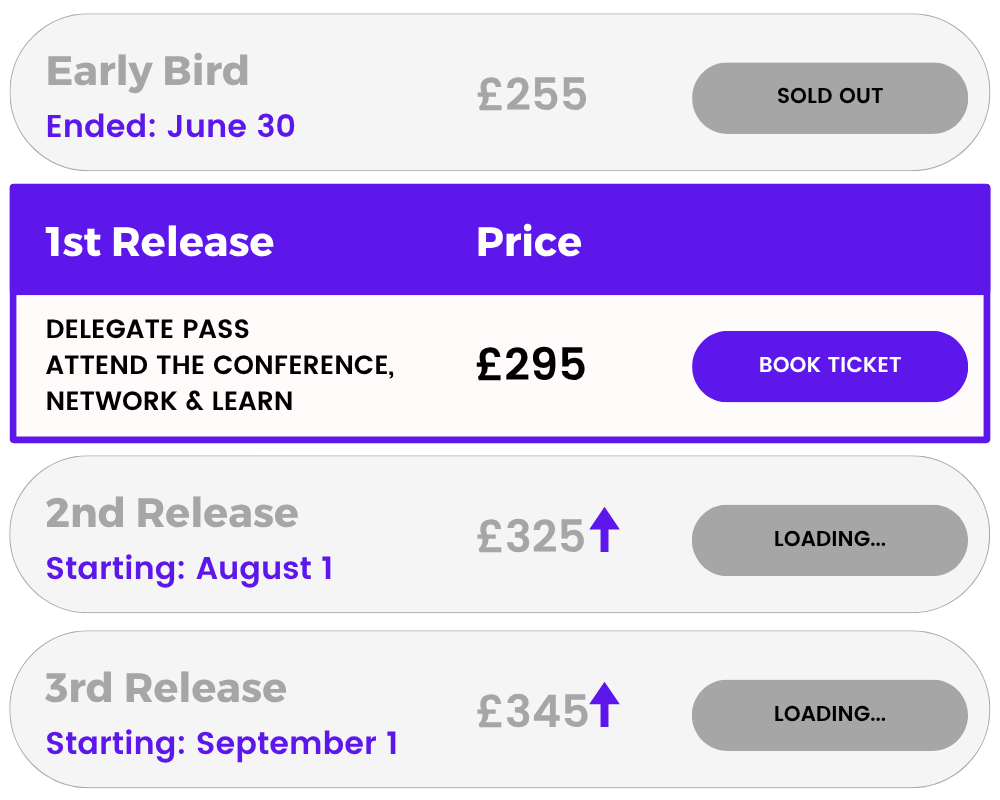Click the 1st Release header
Viewport: 1000px width, 800px height.
[159, 242]
